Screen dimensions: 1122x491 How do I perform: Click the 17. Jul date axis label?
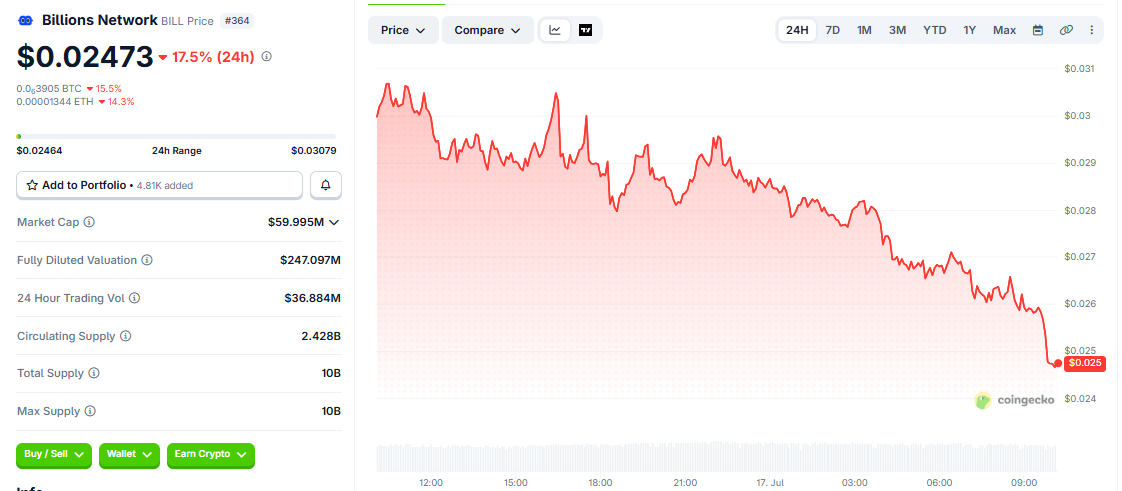[x=770, y=482]
